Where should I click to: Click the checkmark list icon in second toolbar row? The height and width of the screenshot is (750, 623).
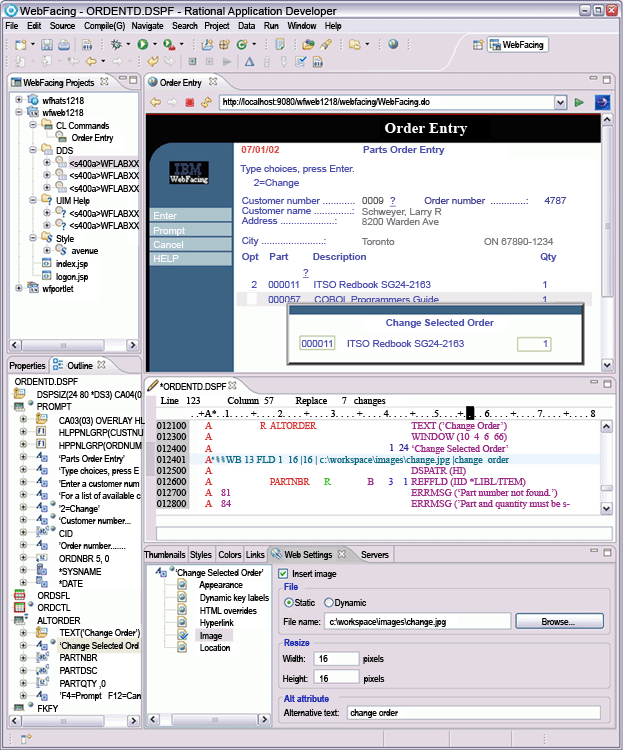pyautogui.click(x=300, y=62)
